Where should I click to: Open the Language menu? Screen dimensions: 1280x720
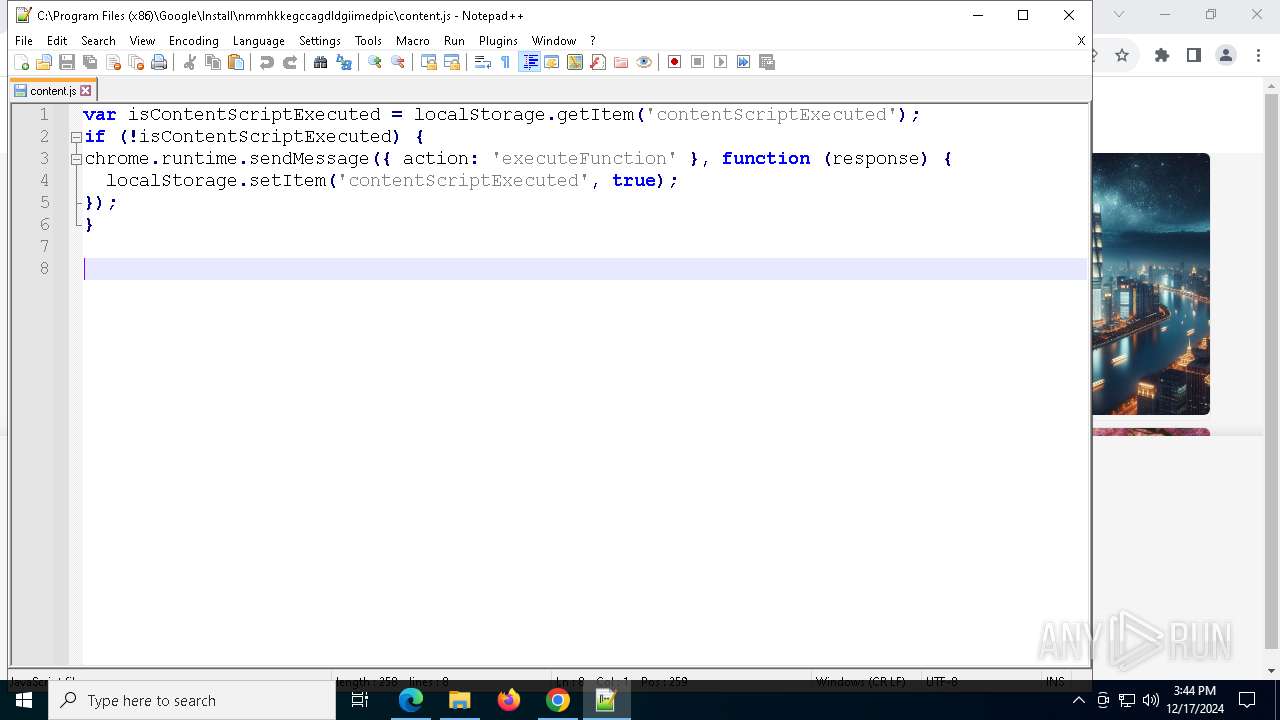pos(258,41)
